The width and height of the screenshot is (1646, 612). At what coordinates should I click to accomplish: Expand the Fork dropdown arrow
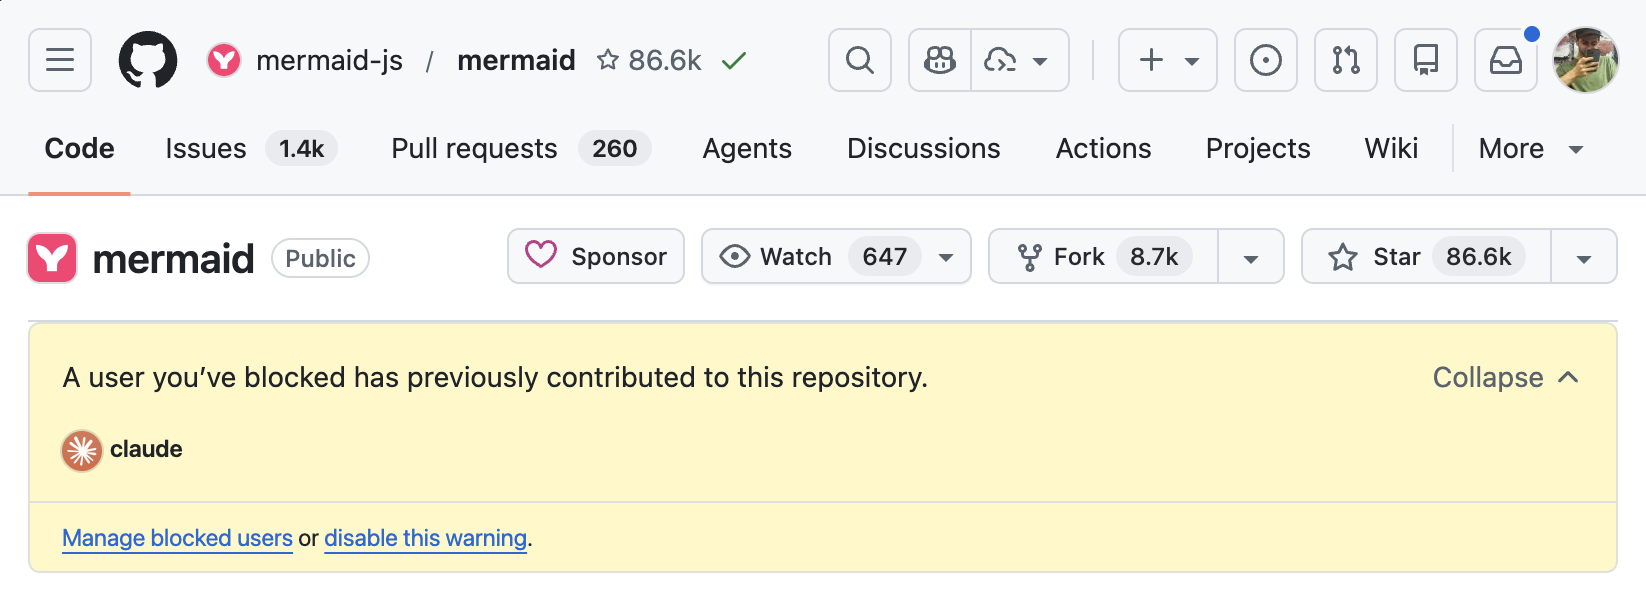1250,258
